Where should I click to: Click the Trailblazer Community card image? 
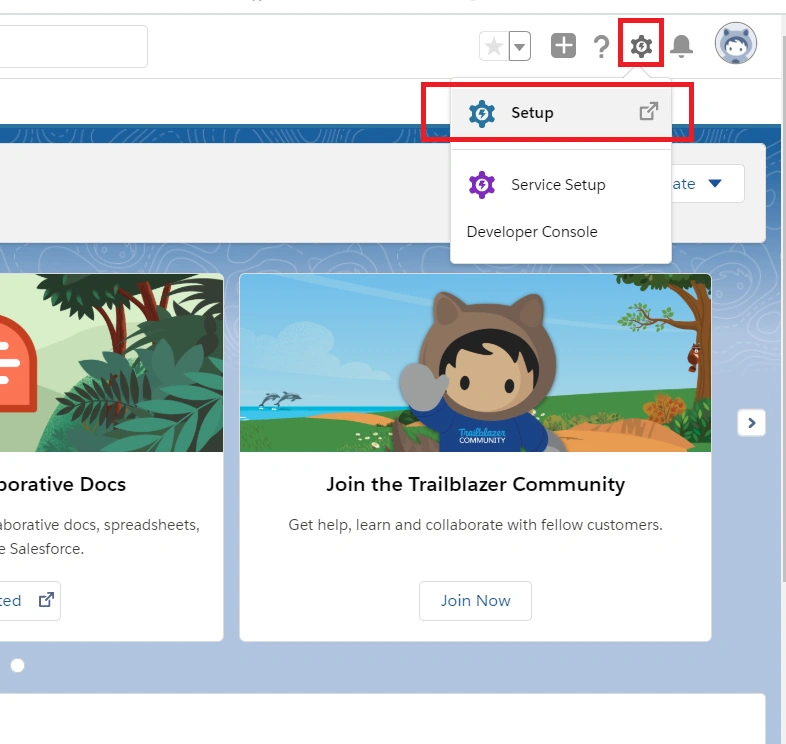pyautogui.click(x=475, y=362)
